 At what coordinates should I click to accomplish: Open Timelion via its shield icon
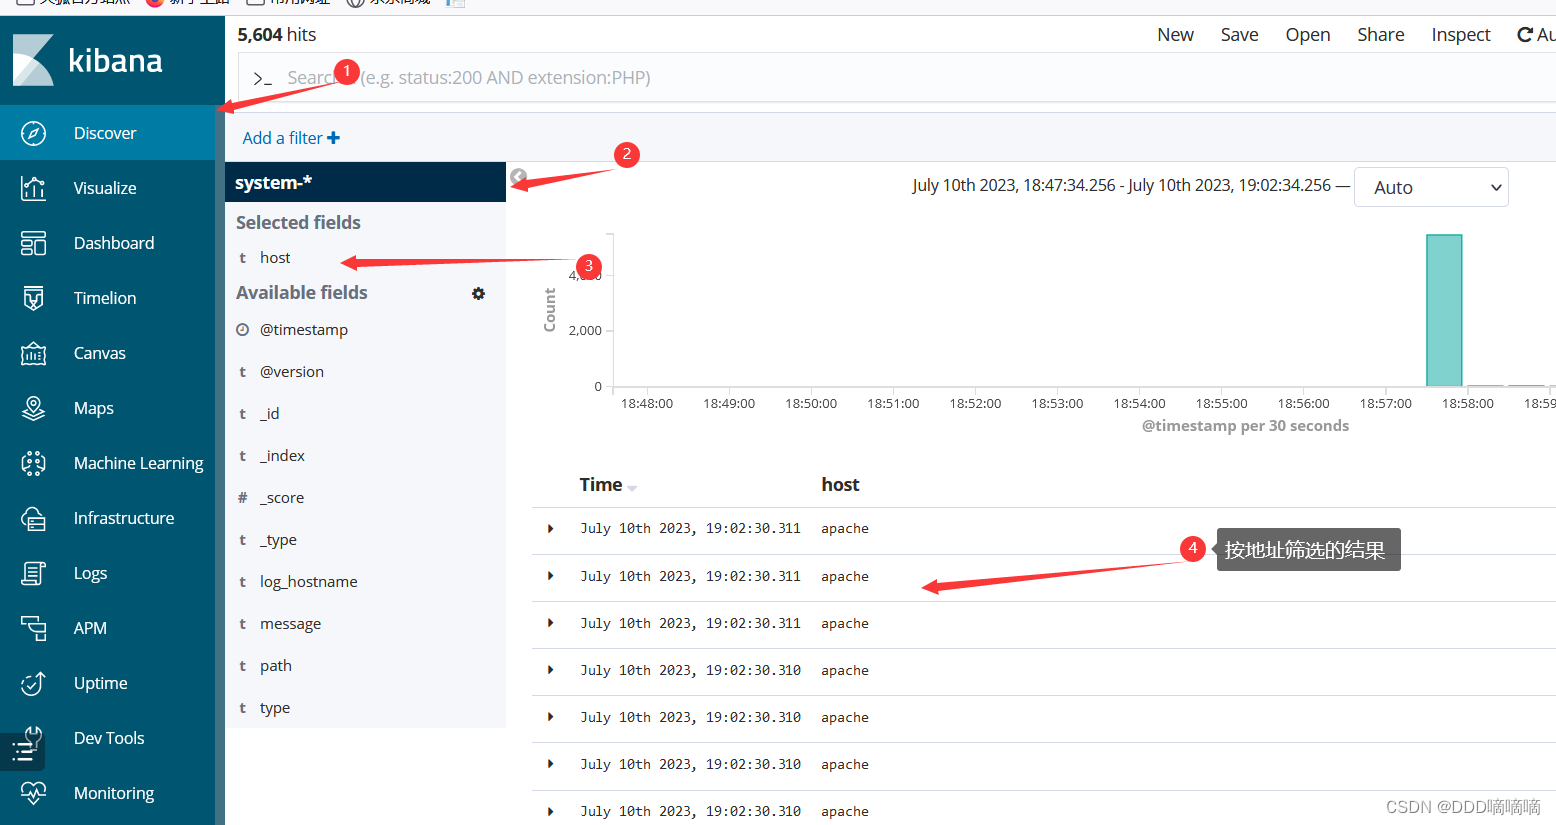(33, 298)
